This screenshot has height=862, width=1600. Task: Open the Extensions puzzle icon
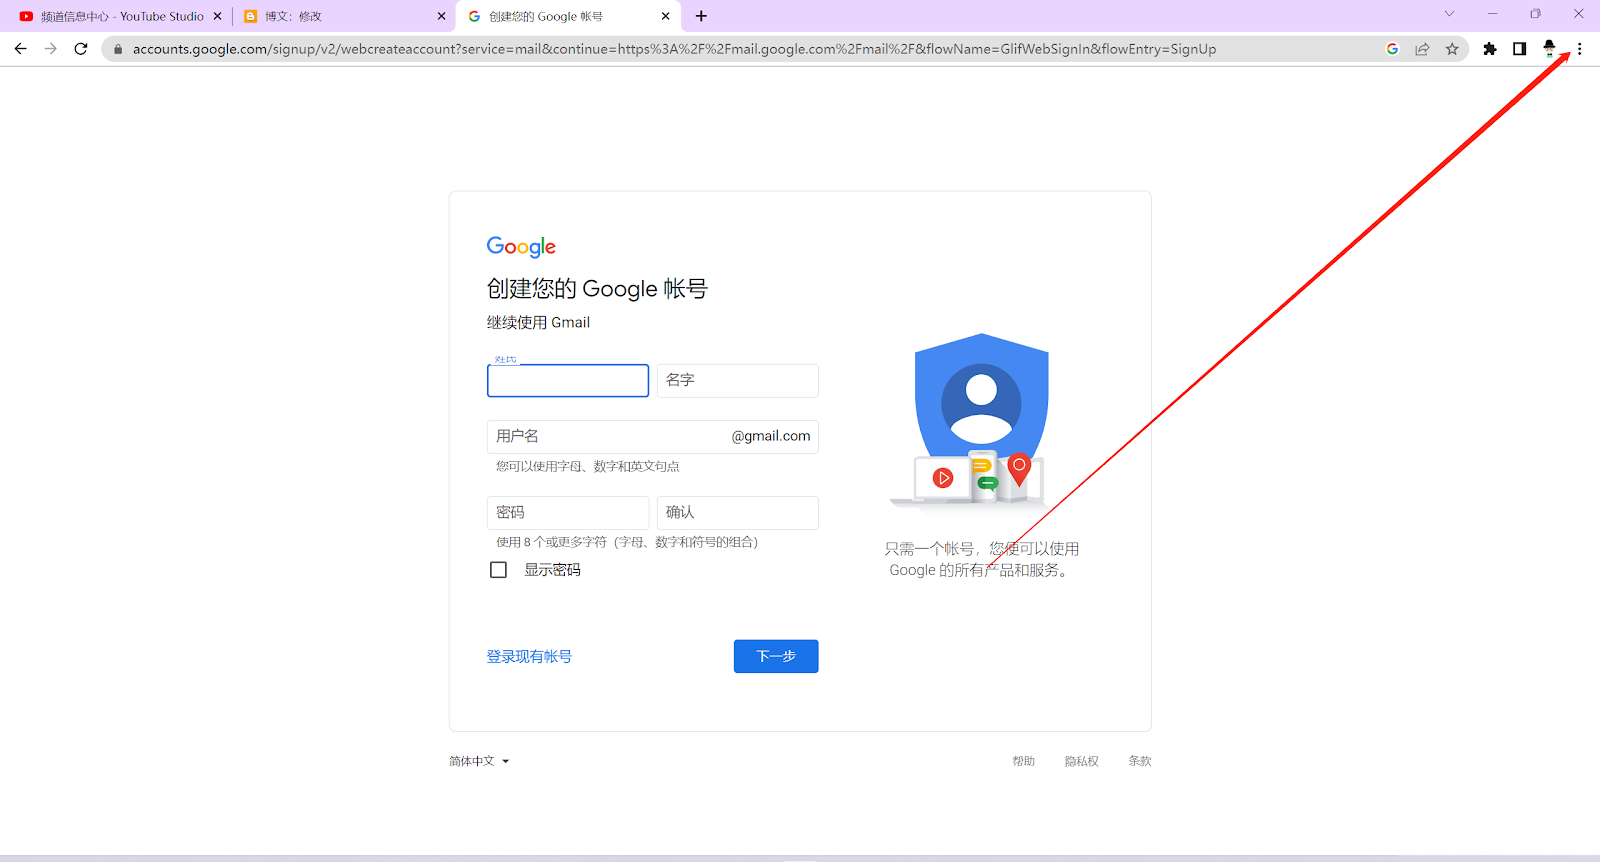[x=1490, y=49]
